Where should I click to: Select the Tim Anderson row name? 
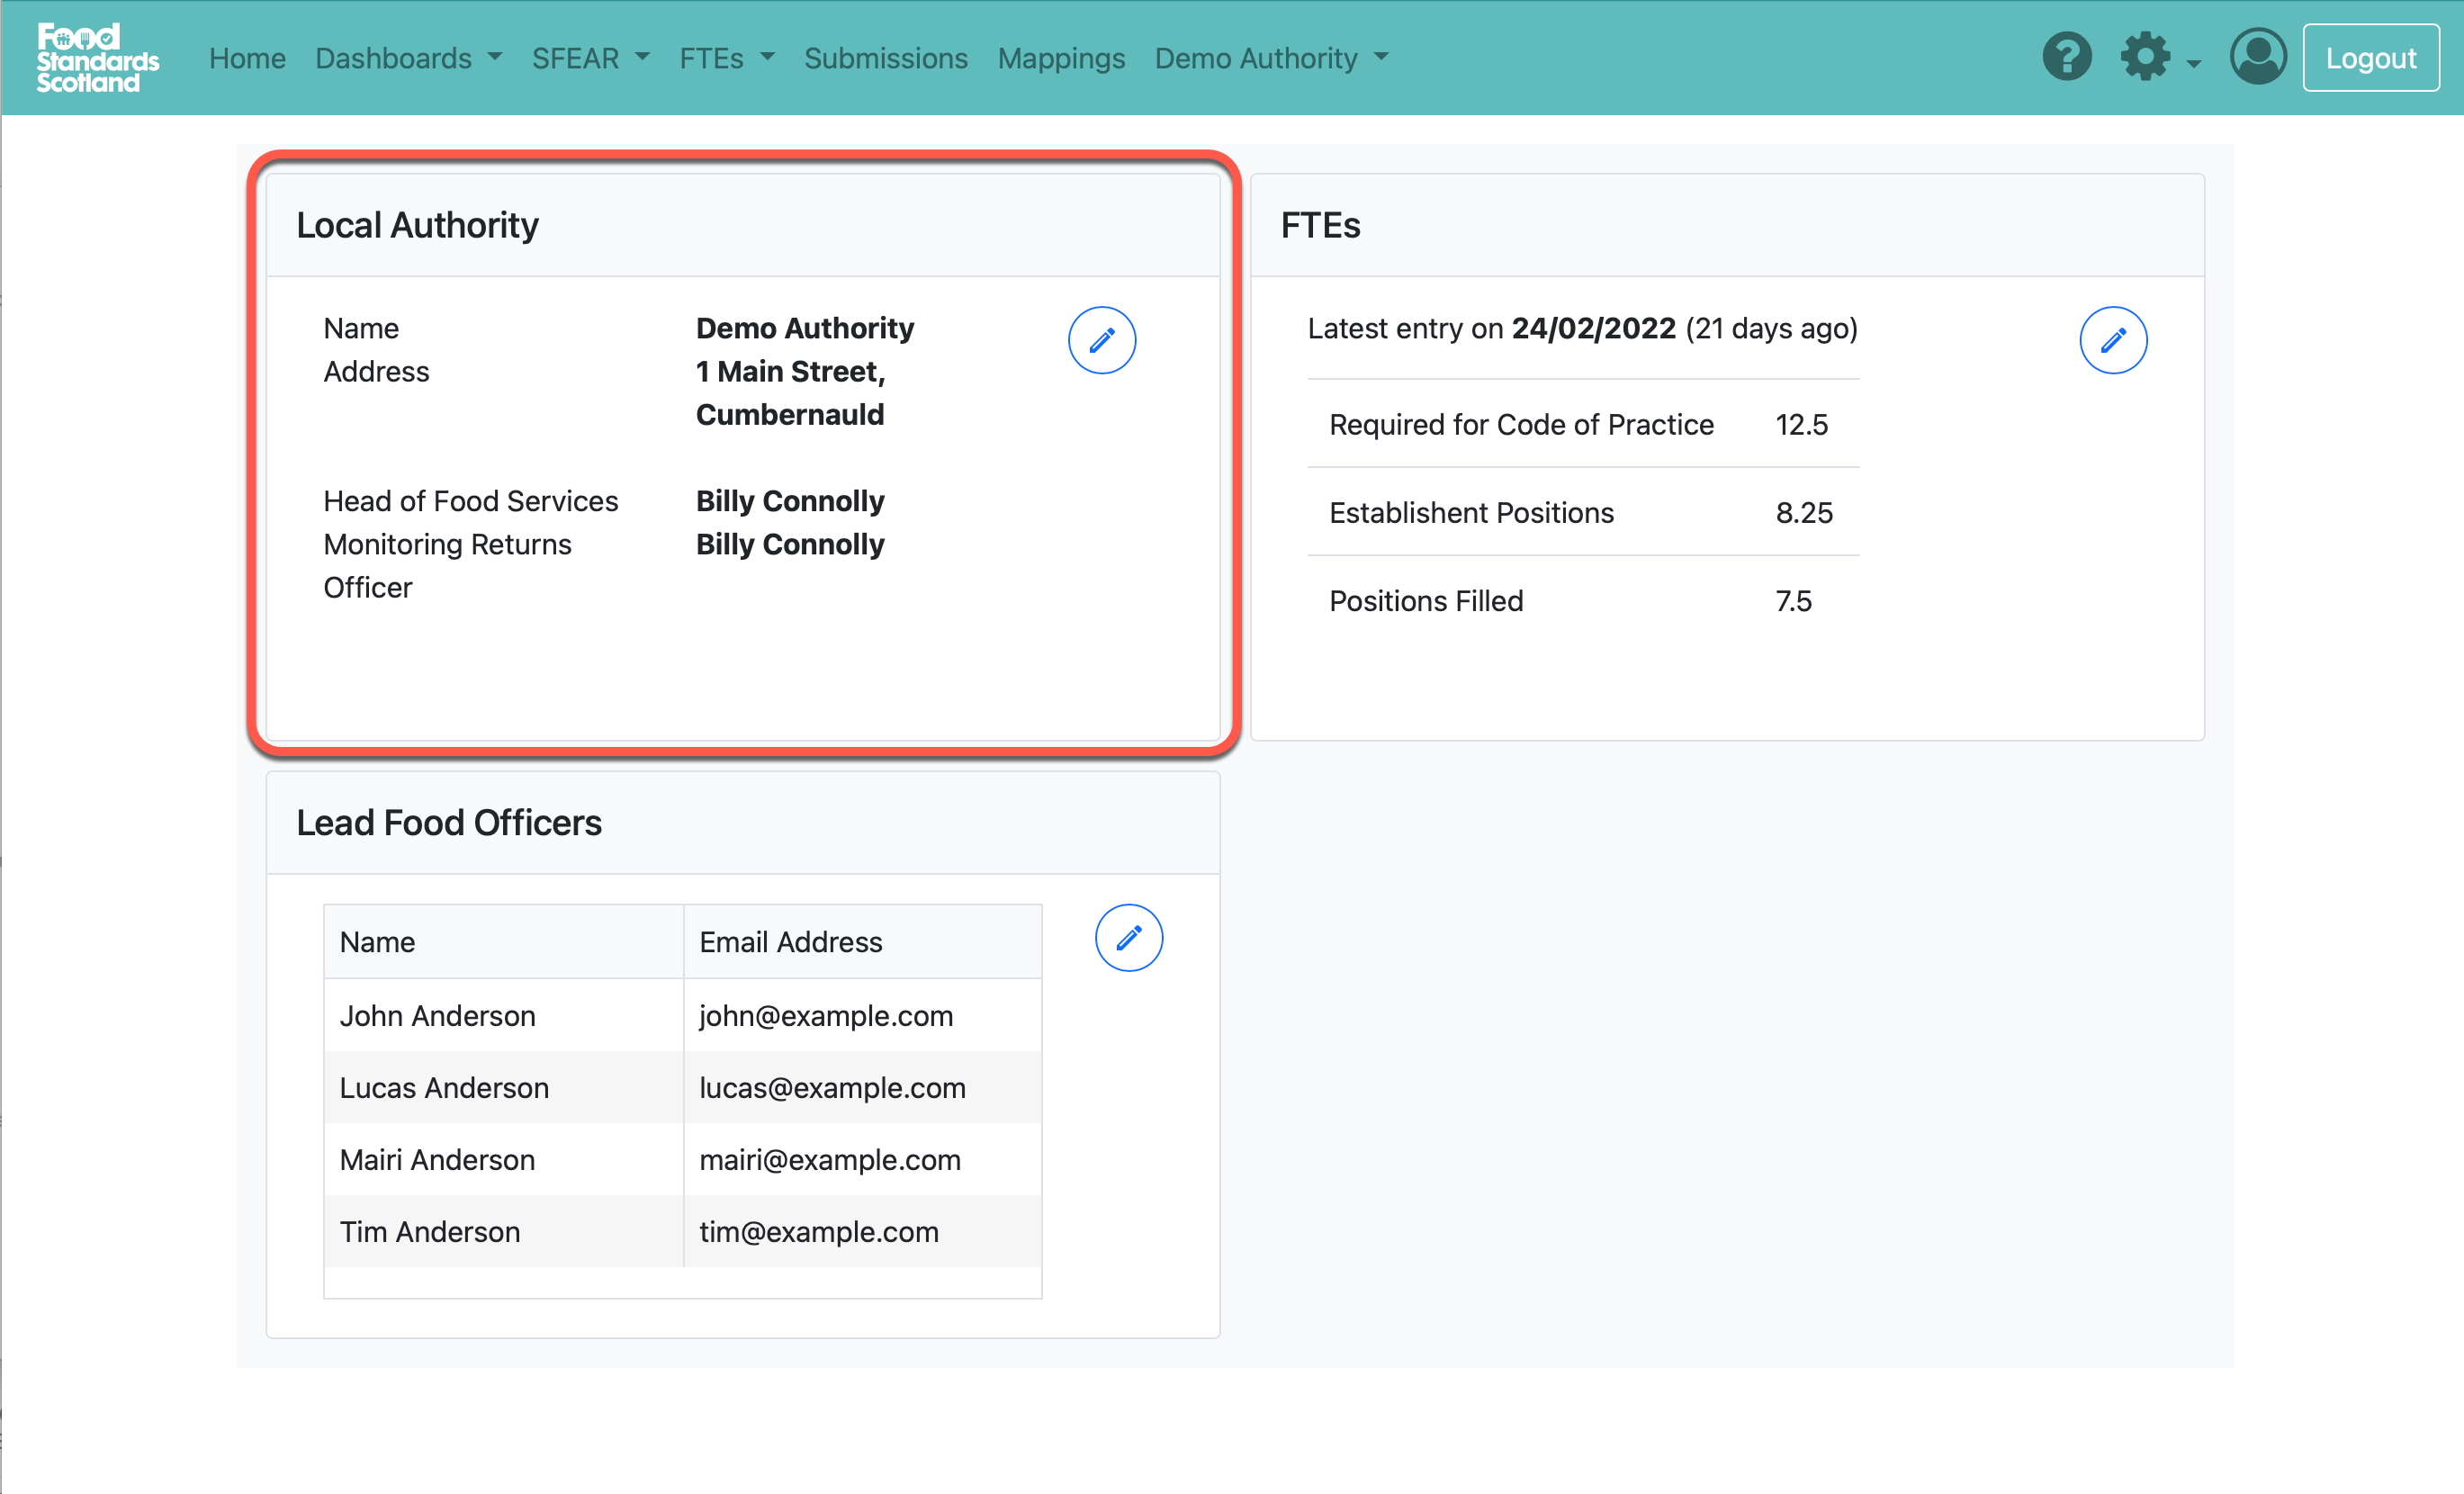point(429,1231)
